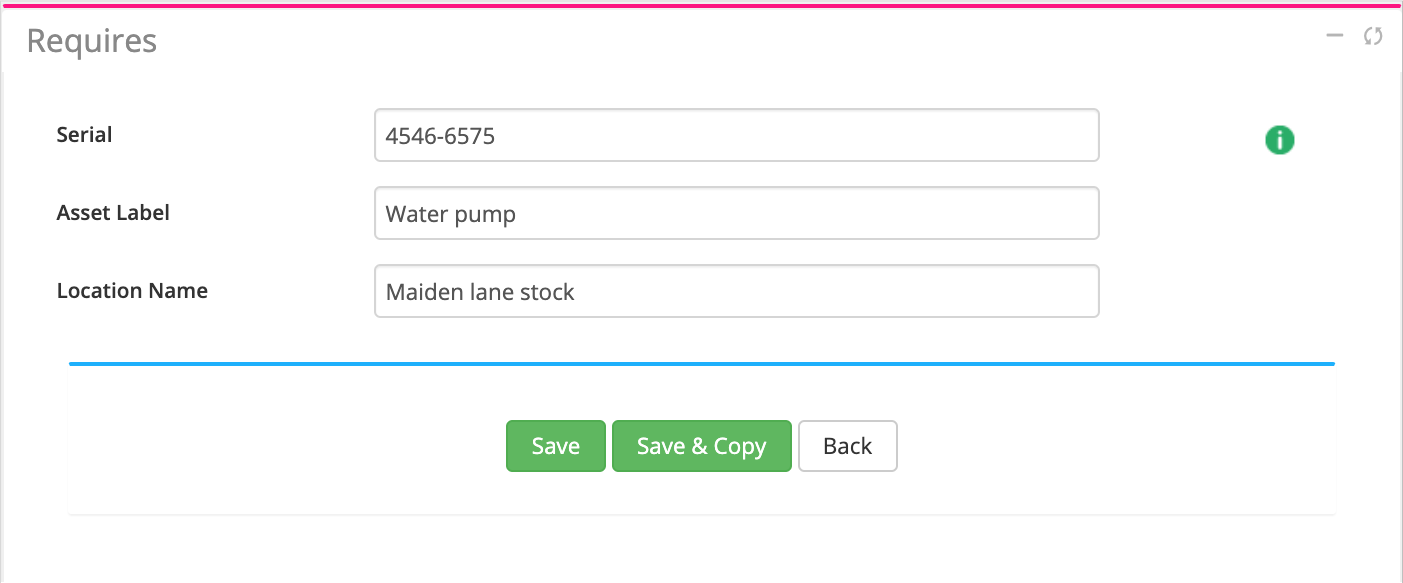
Task: Click the Save & Copy button
Action: [x=701, y=446]
